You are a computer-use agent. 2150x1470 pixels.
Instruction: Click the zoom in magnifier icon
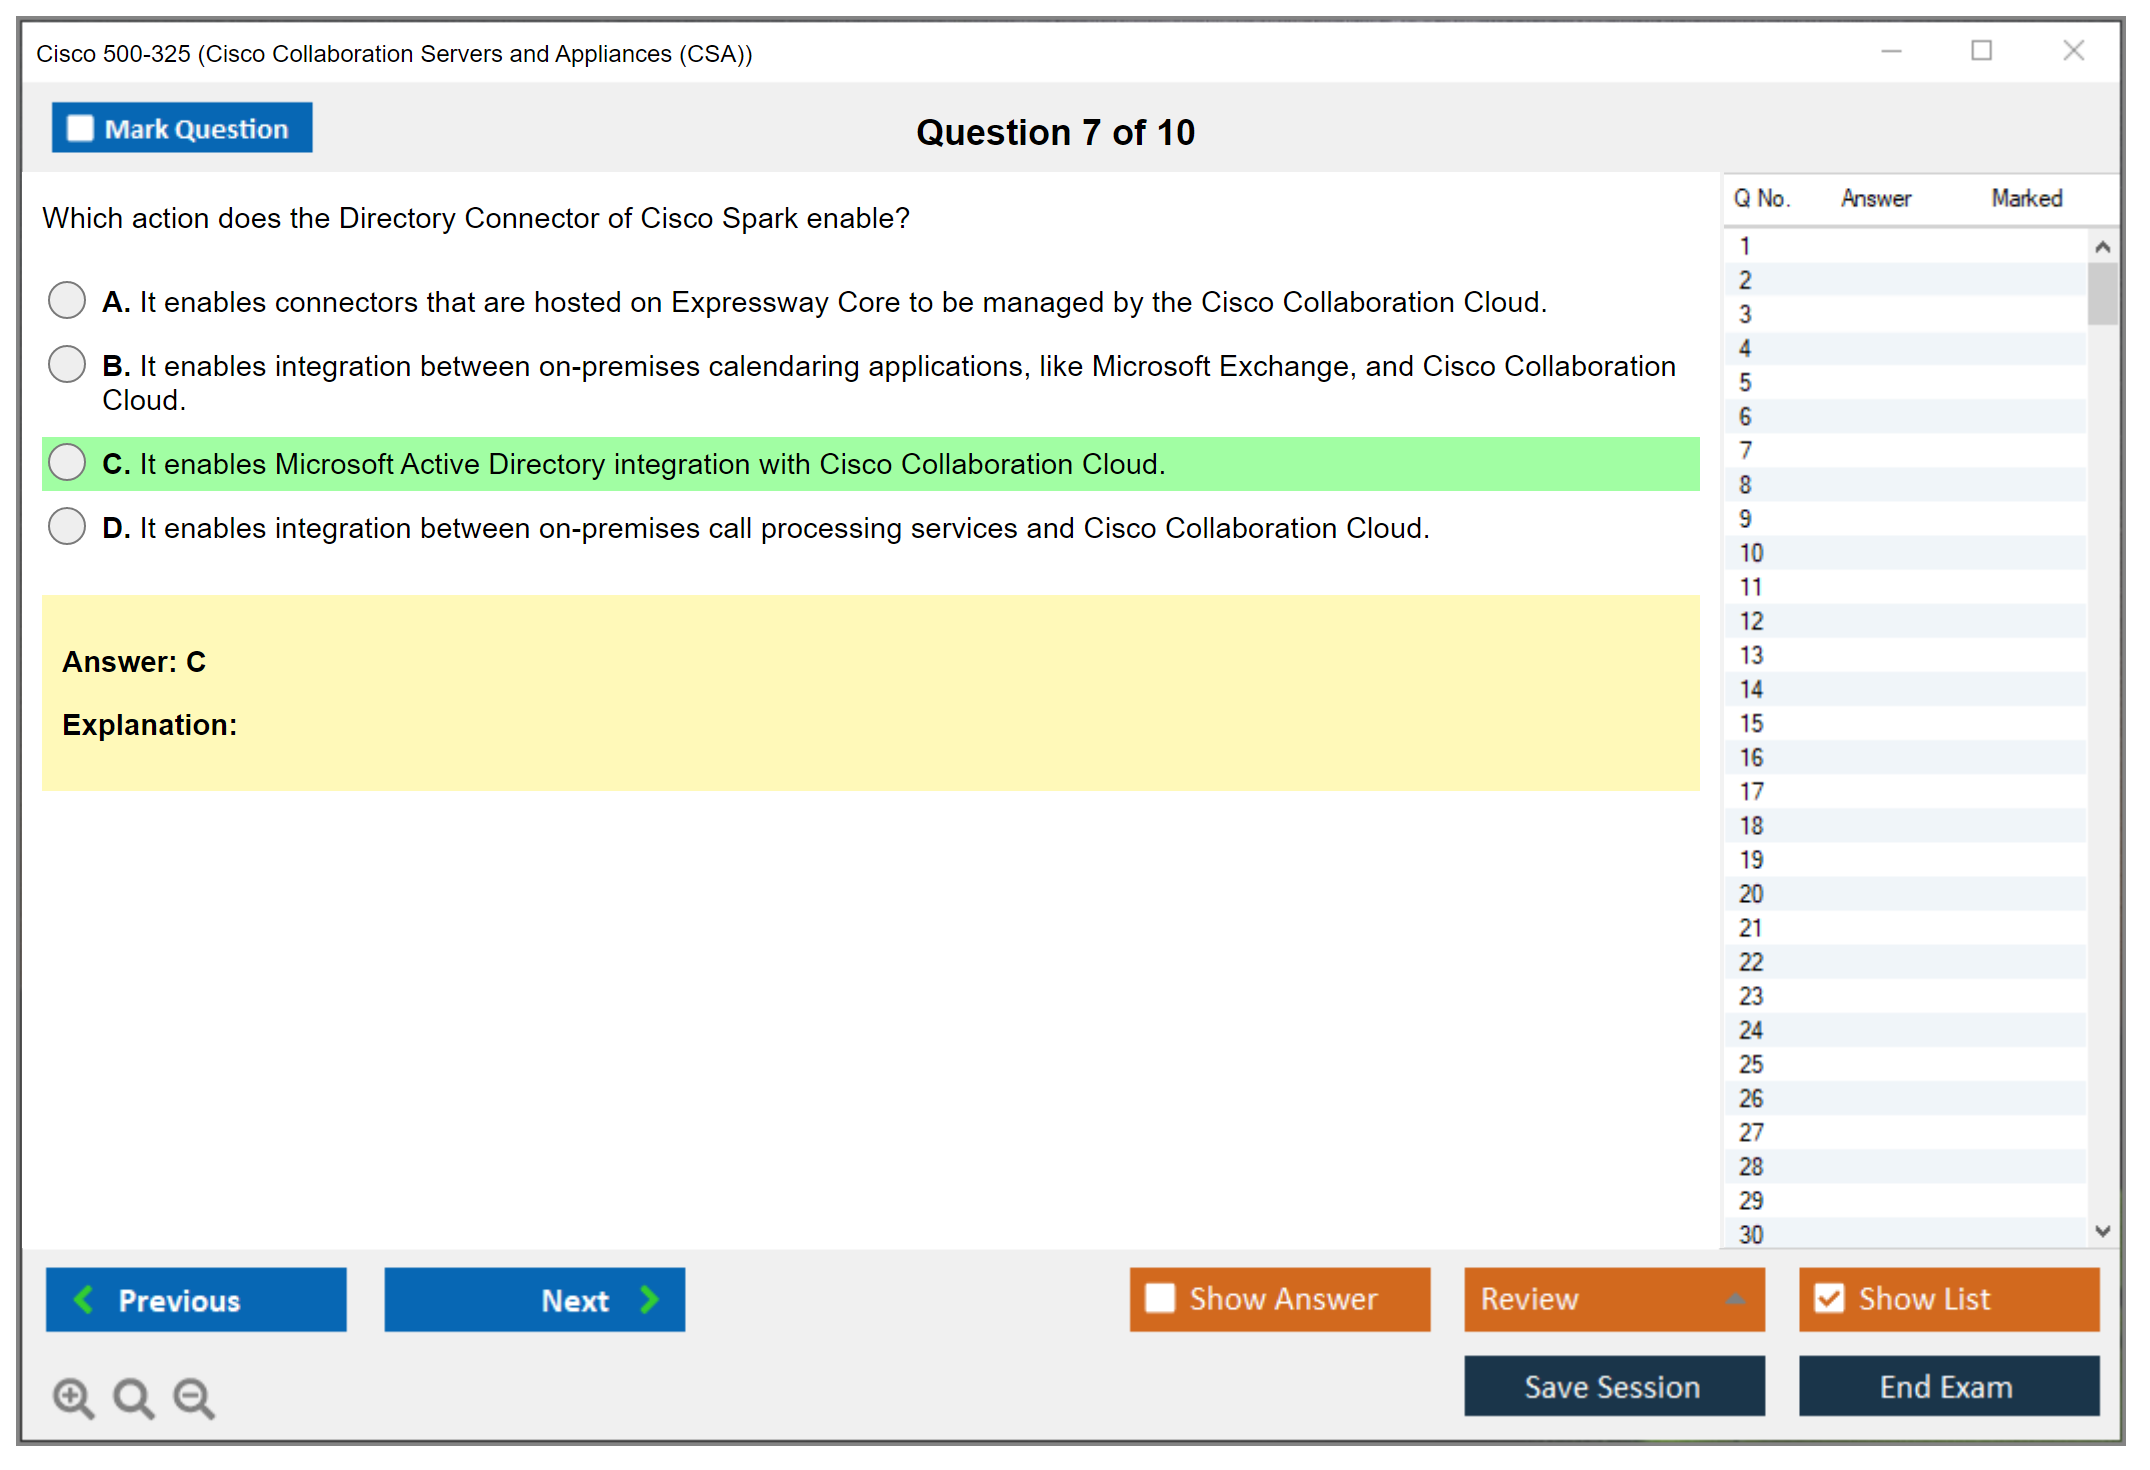tap(73, 1397)
